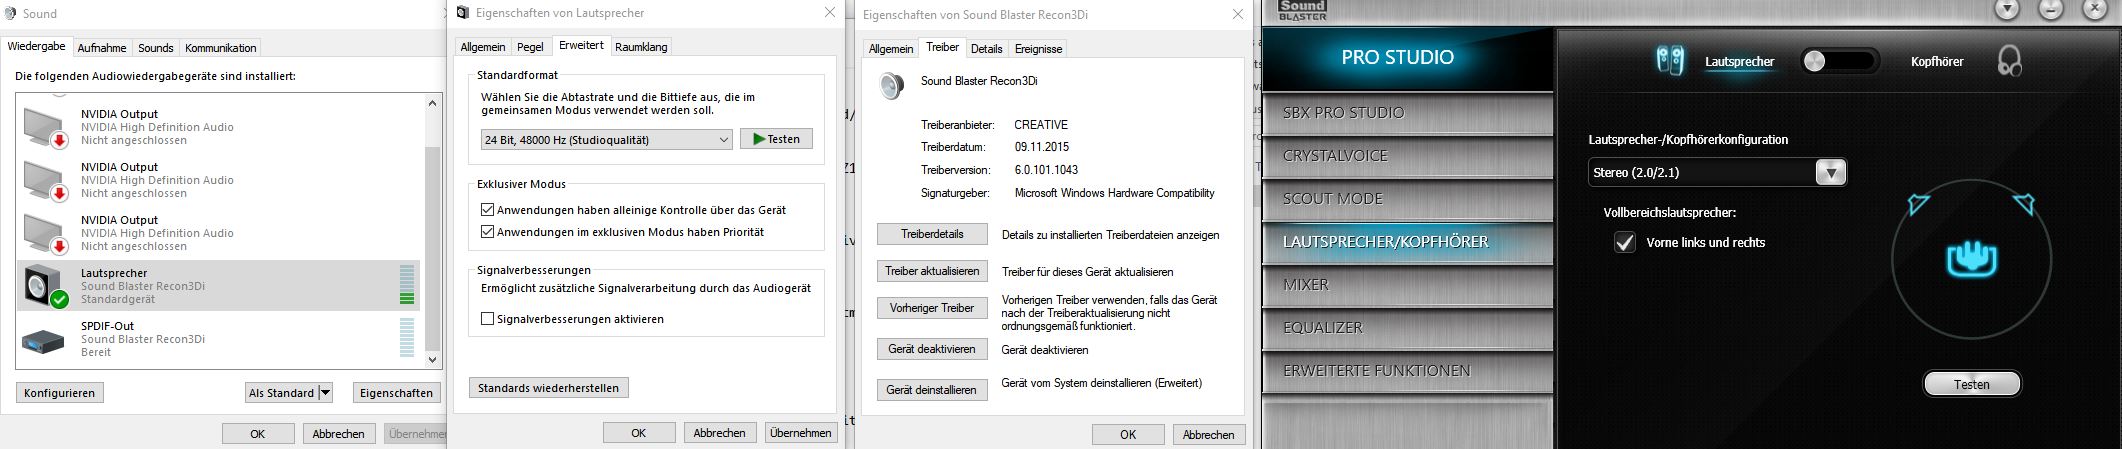Click Standards wiederherstellen button
This screenshot has width=2122, height=449.
pyautogui.click(x=549, y=388)
